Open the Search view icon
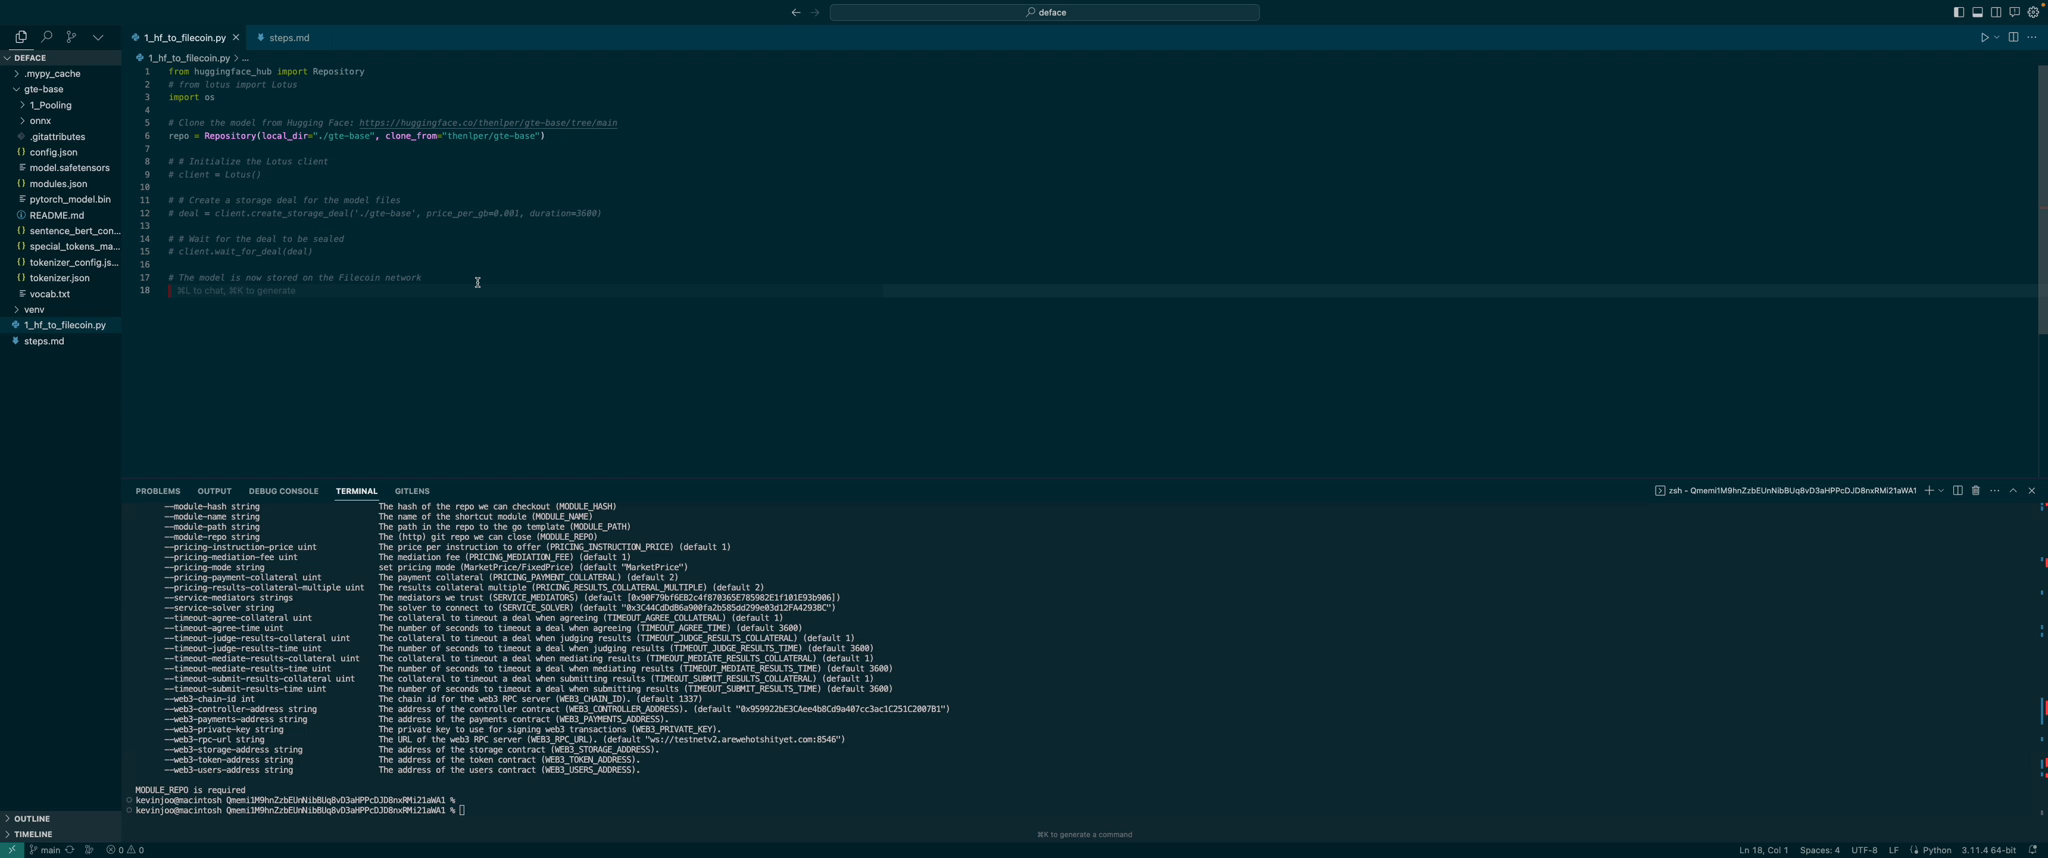 click(x=46, y=37)
